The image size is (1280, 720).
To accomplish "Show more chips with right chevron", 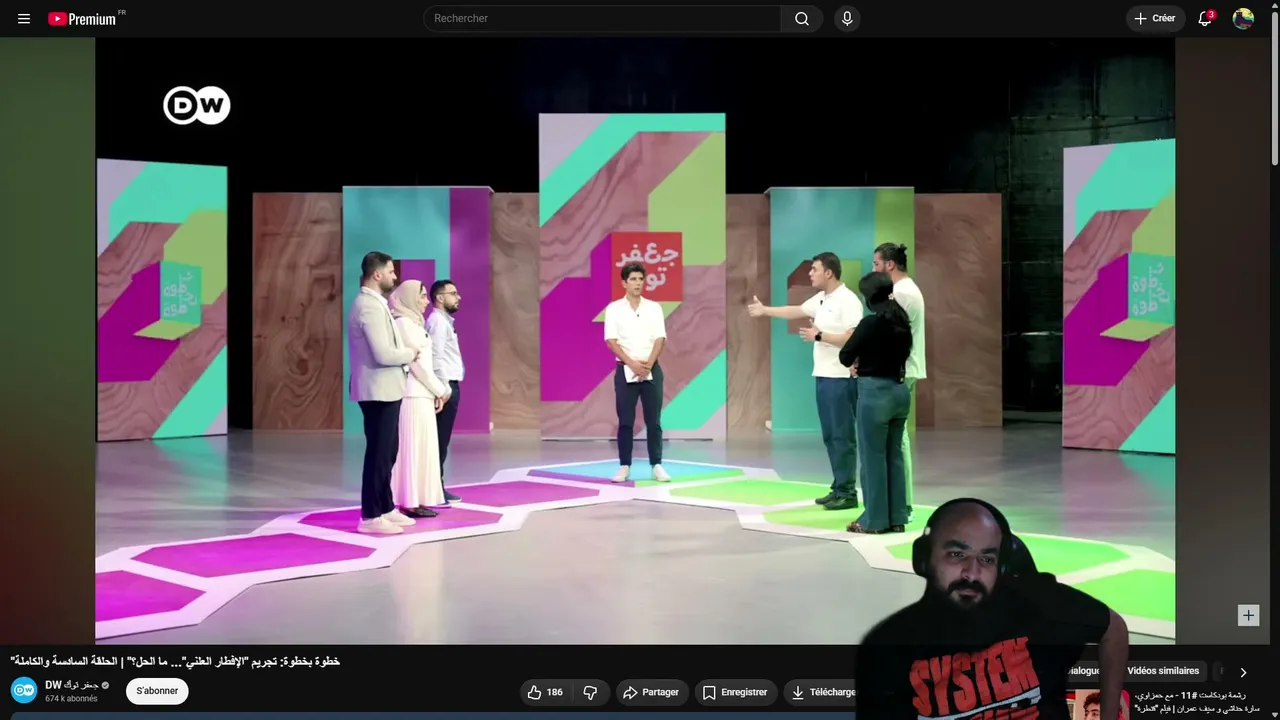I will [1243, 673].
